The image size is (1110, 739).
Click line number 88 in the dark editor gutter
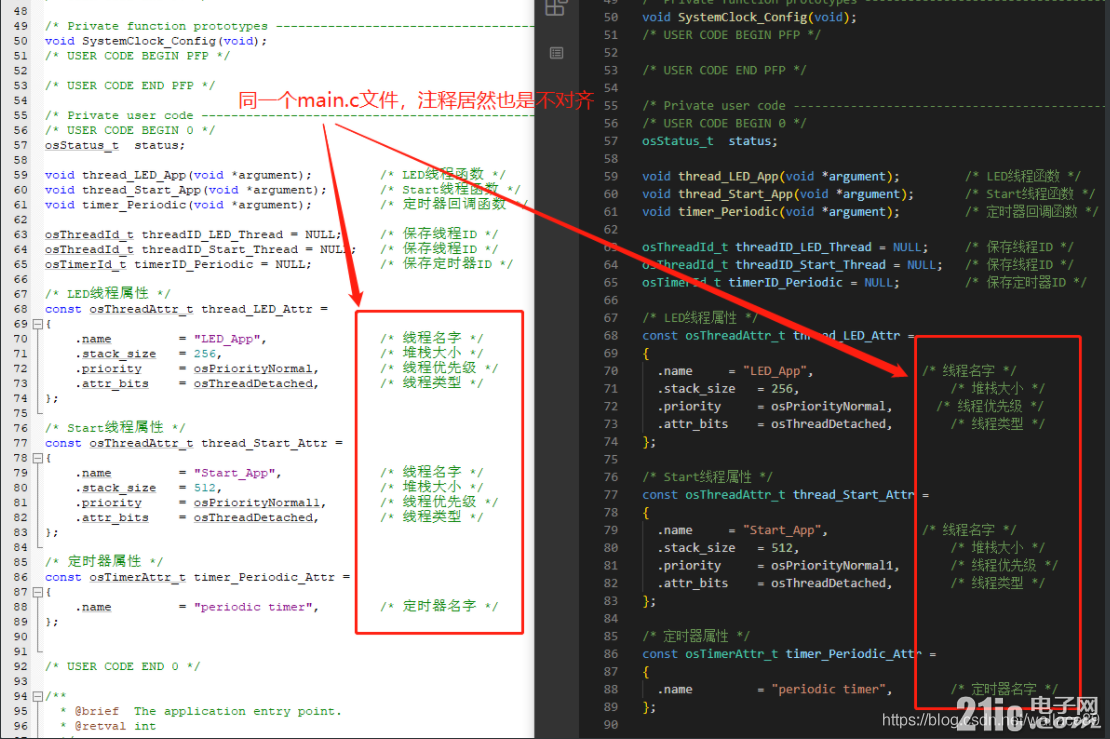point(611,689)
